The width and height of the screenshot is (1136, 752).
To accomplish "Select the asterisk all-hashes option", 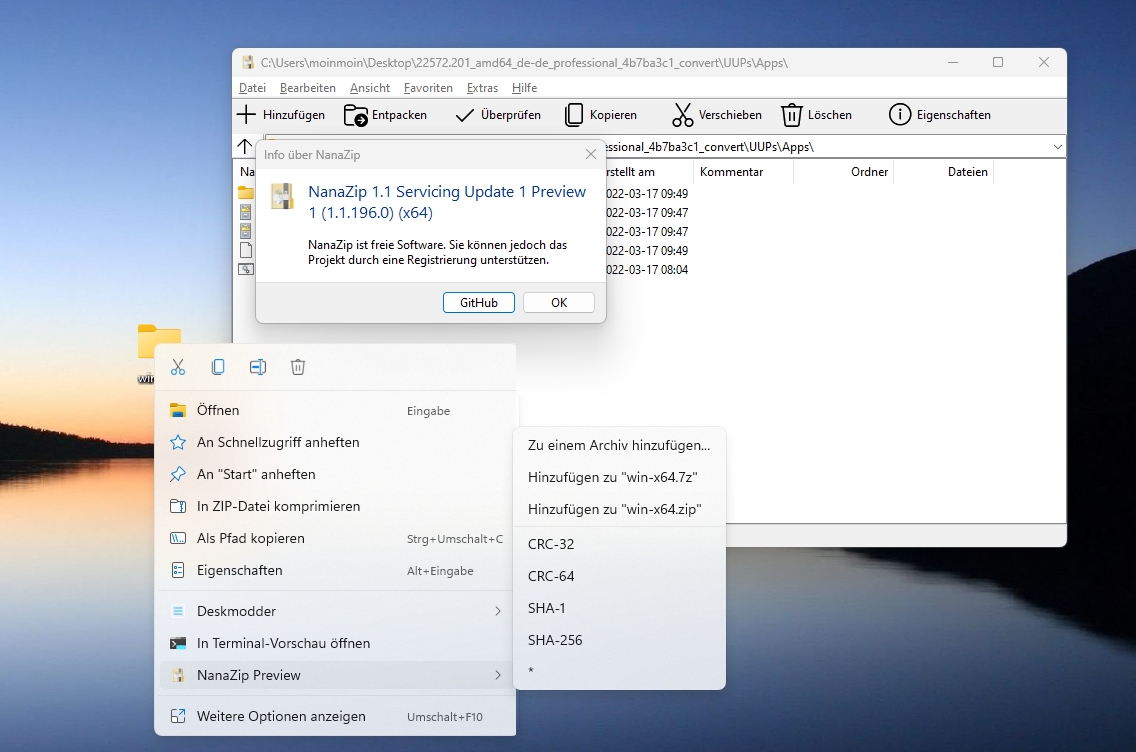I will [619, 671].
